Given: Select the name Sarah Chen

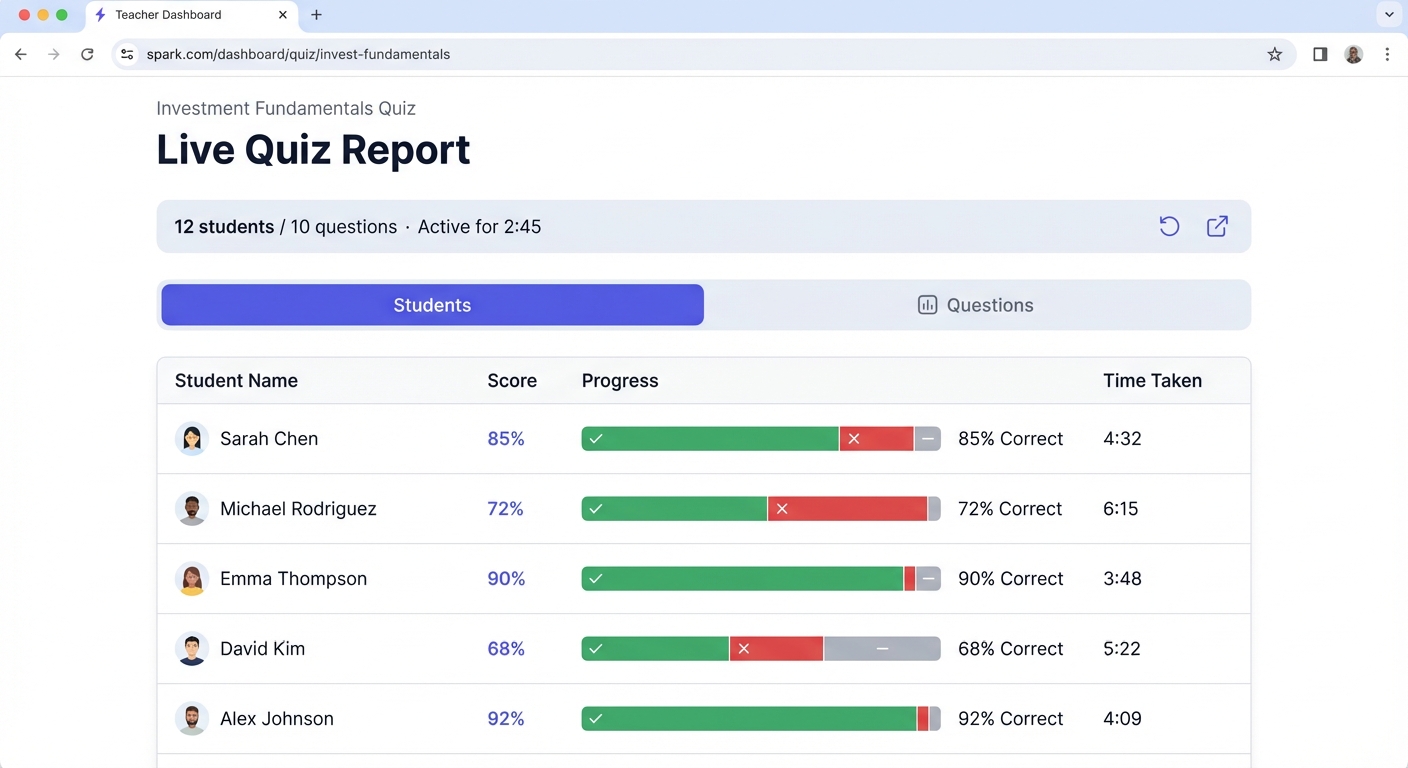Looking at the screenshot, I should (x=269, y=439).
